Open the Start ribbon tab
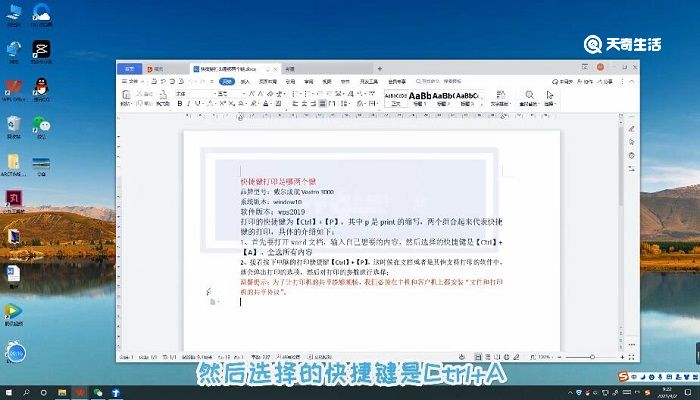This screenshot has height=400, width=700. 227,81
